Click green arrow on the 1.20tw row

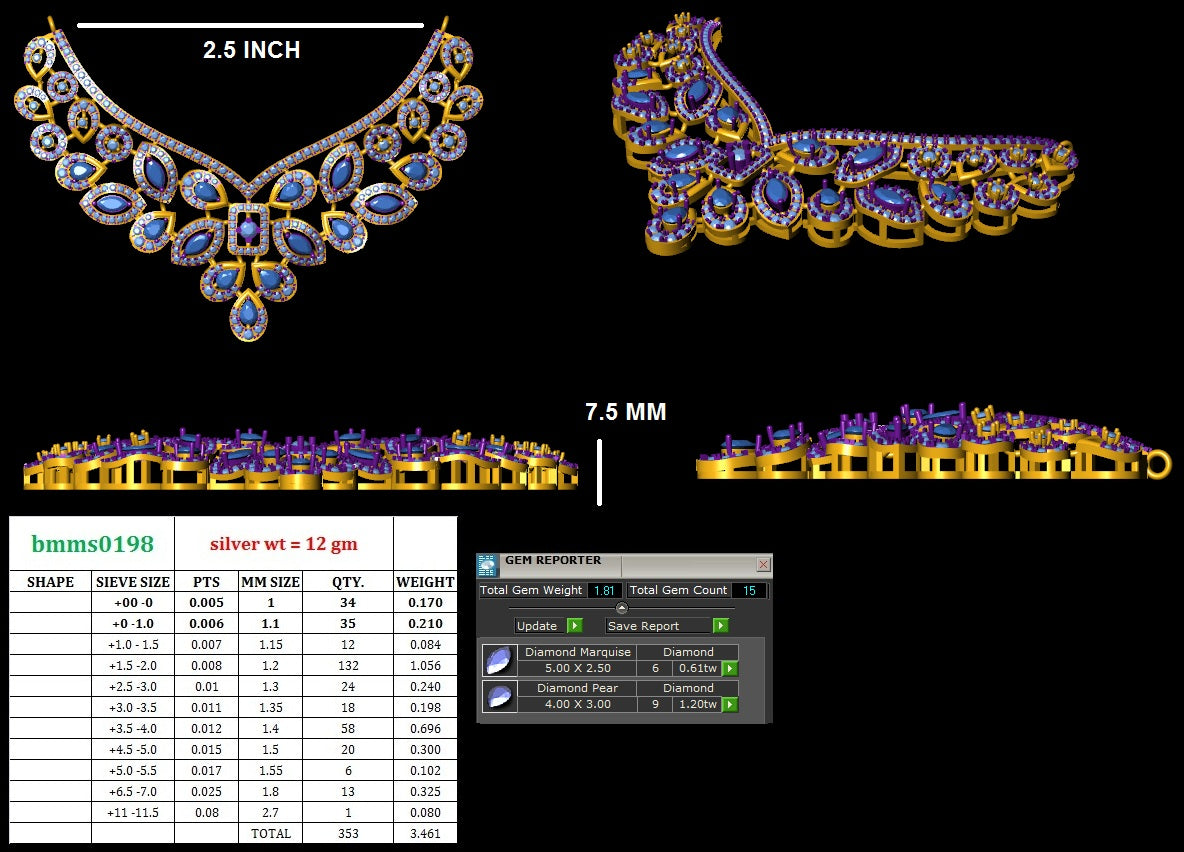pyautogui.click(x=730, y=704)
